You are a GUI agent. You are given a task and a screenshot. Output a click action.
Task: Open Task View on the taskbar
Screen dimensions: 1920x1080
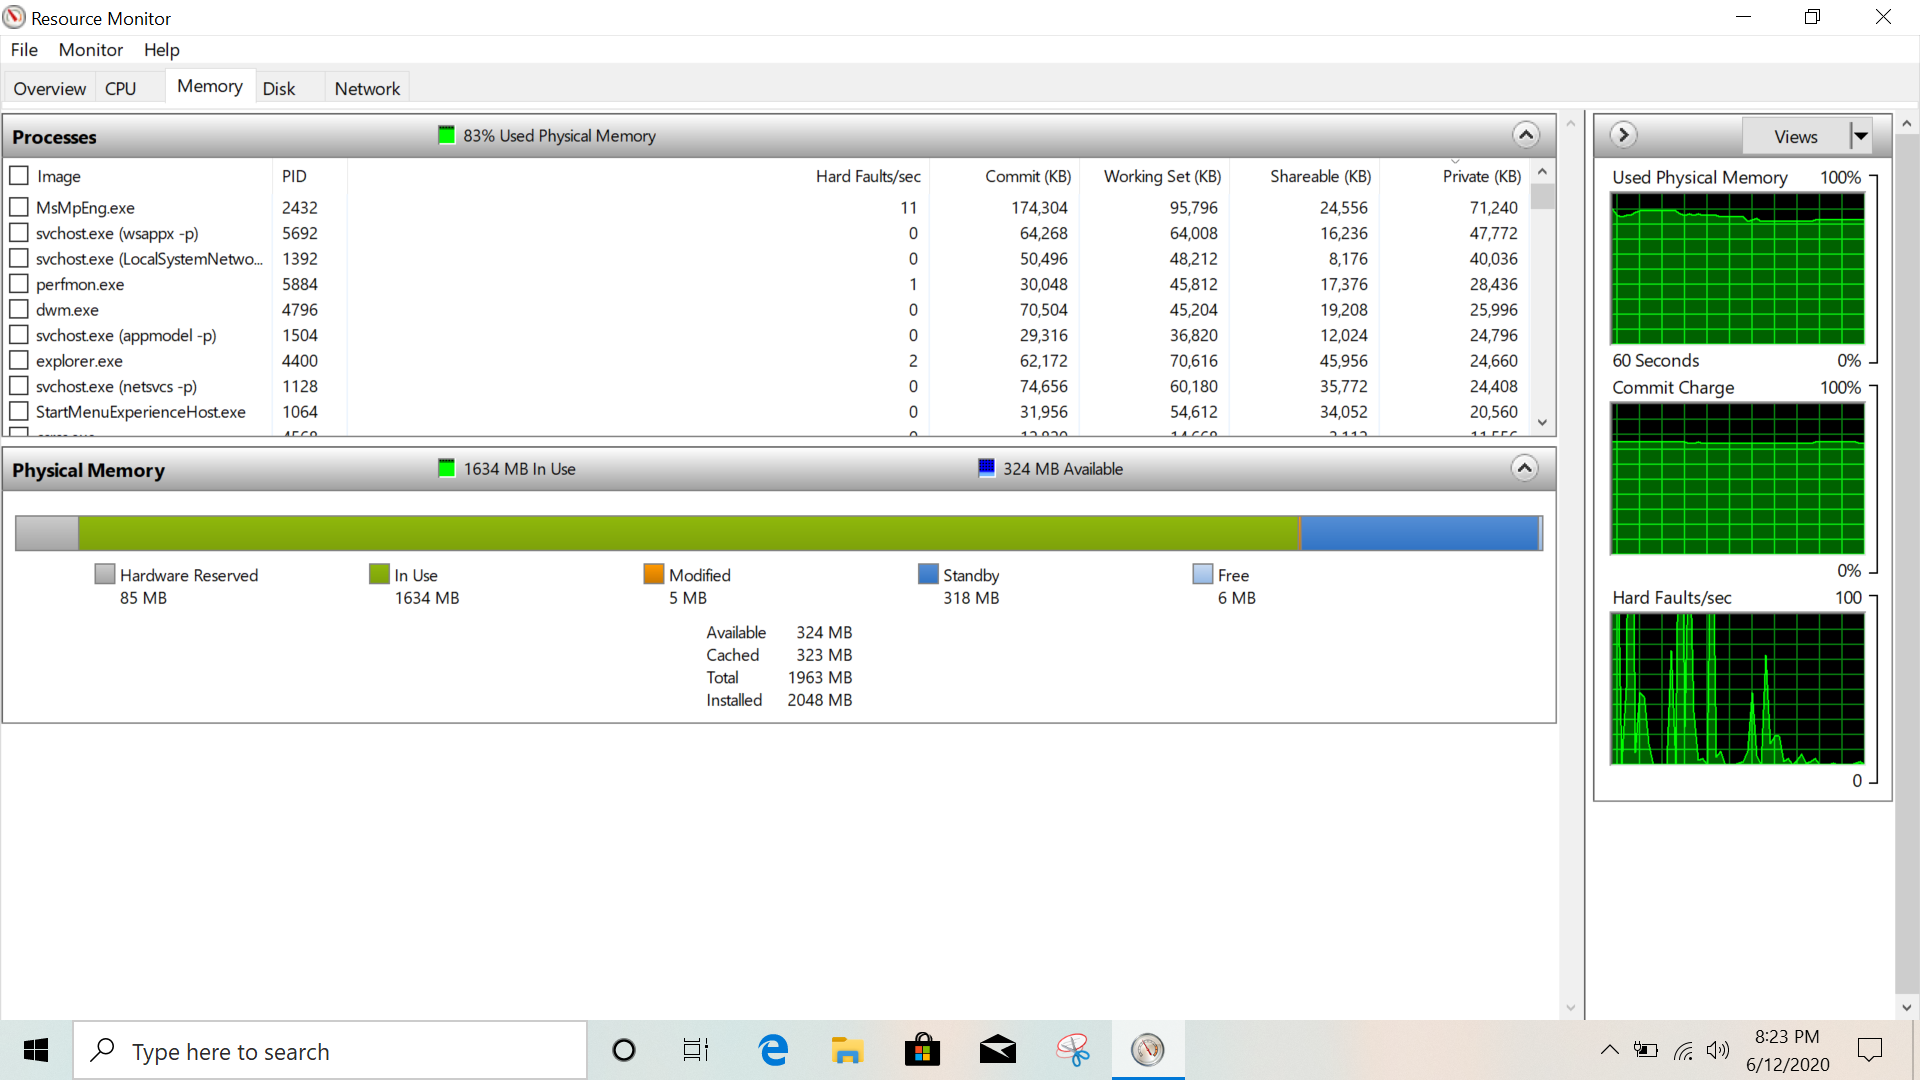(x=696, y=1050)
